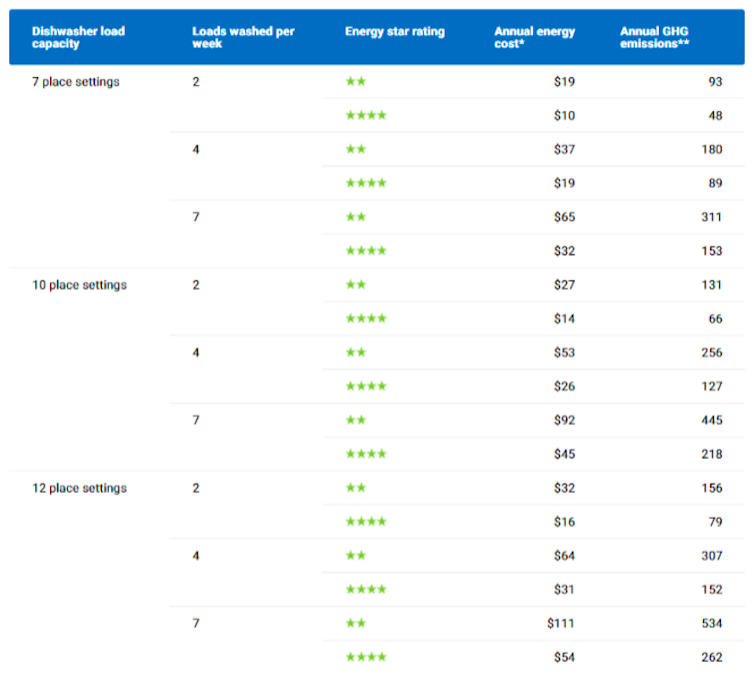The image size is (754, 680).
Task: Click the four-star rating in the $54 row
Action: pos(365,657)
